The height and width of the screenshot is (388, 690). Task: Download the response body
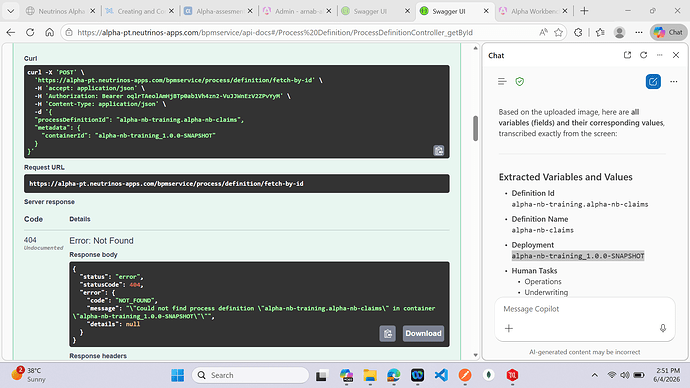coord(423,333)
